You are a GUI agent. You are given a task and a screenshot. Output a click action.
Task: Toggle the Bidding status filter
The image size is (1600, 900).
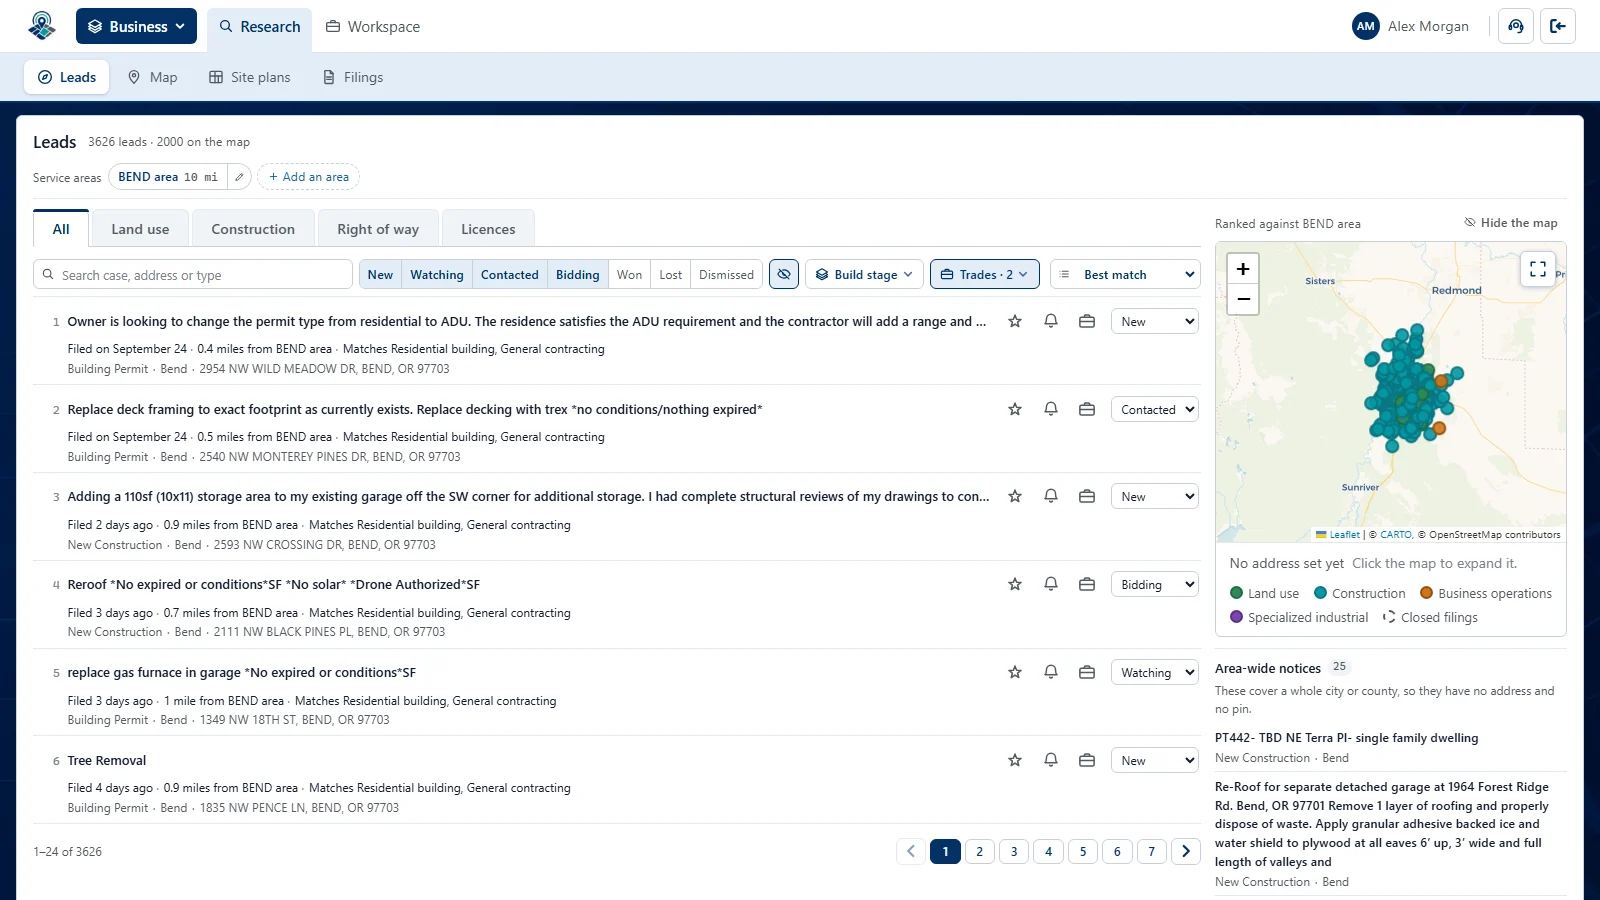pos(578,275)
